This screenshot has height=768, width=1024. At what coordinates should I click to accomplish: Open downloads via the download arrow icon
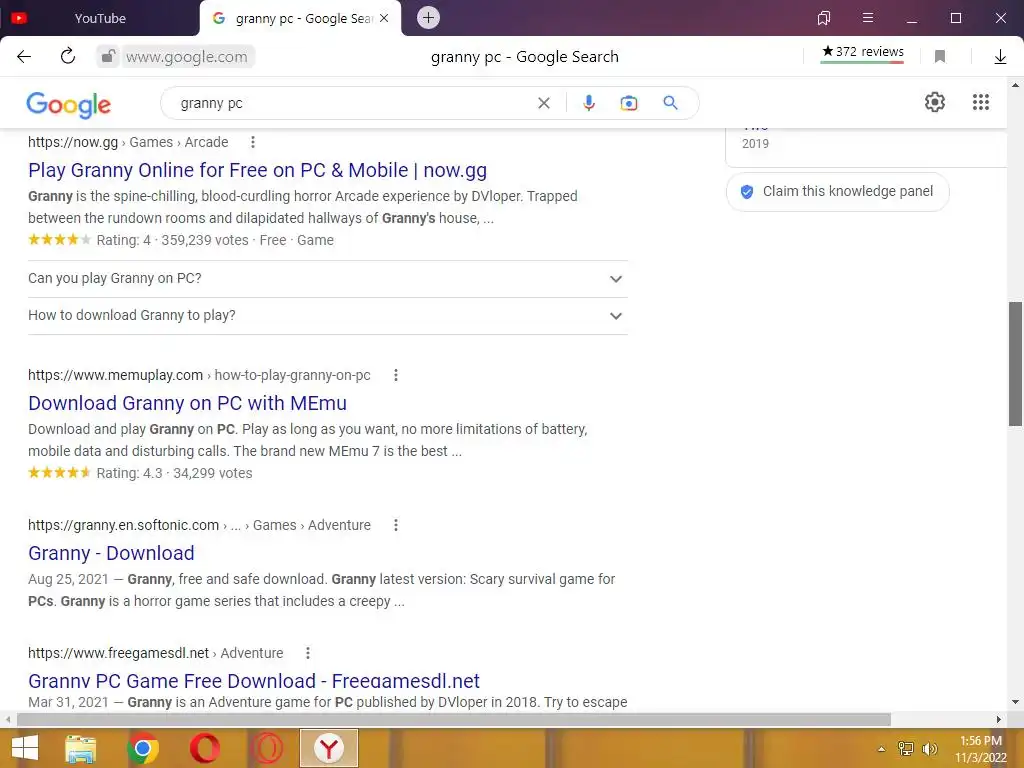[x=1000, y=57]
